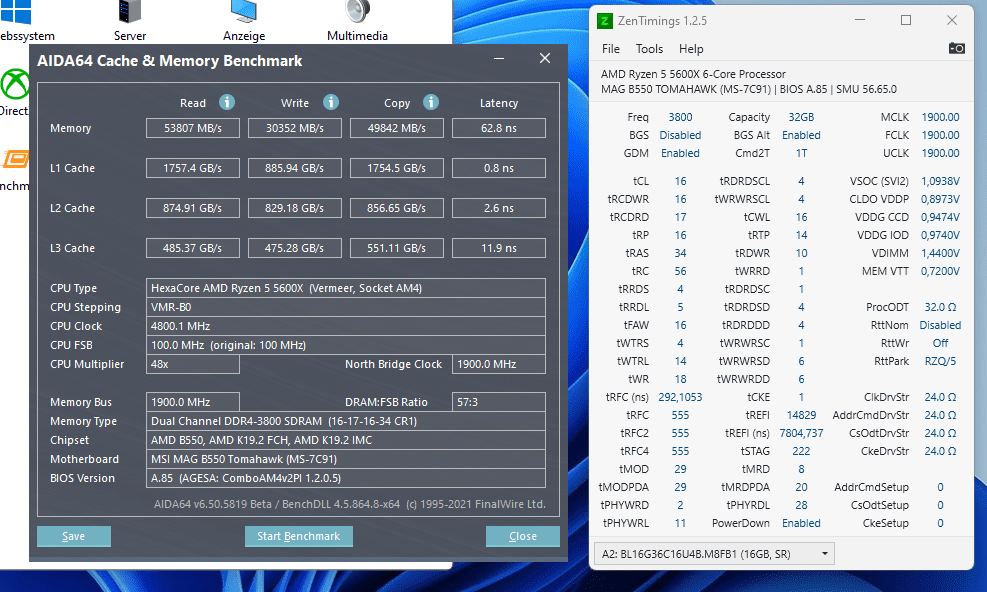Click the GDM Enabled value
The height and width of the screenshot is (592, 987).
click(680, 153)
